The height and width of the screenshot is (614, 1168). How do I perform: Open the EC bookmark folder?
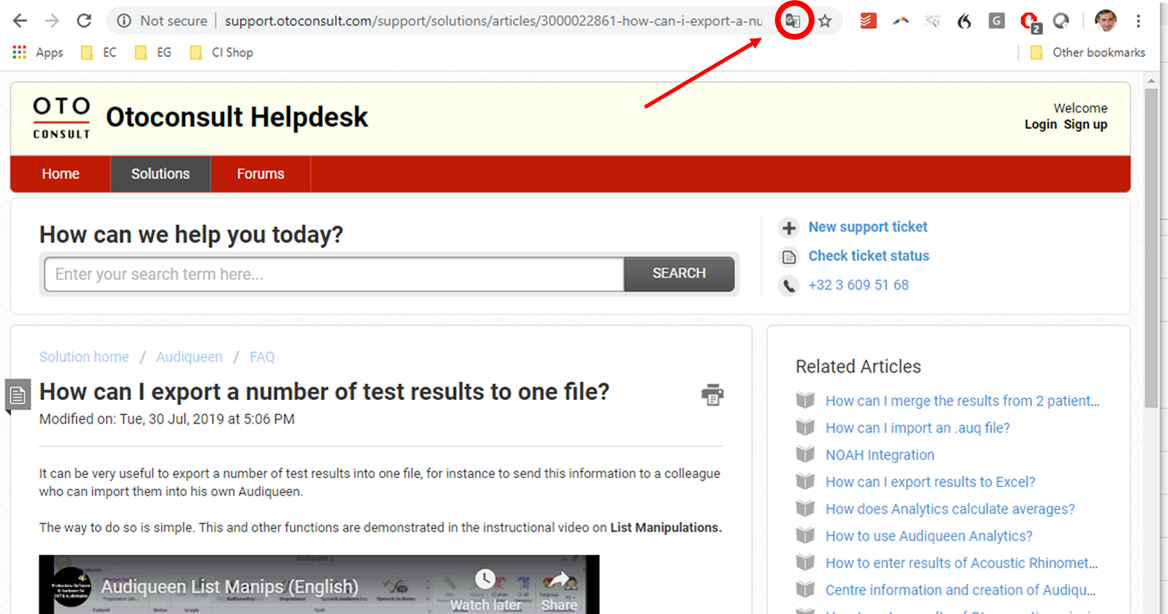pyautogui.click(x=98, y=52)
